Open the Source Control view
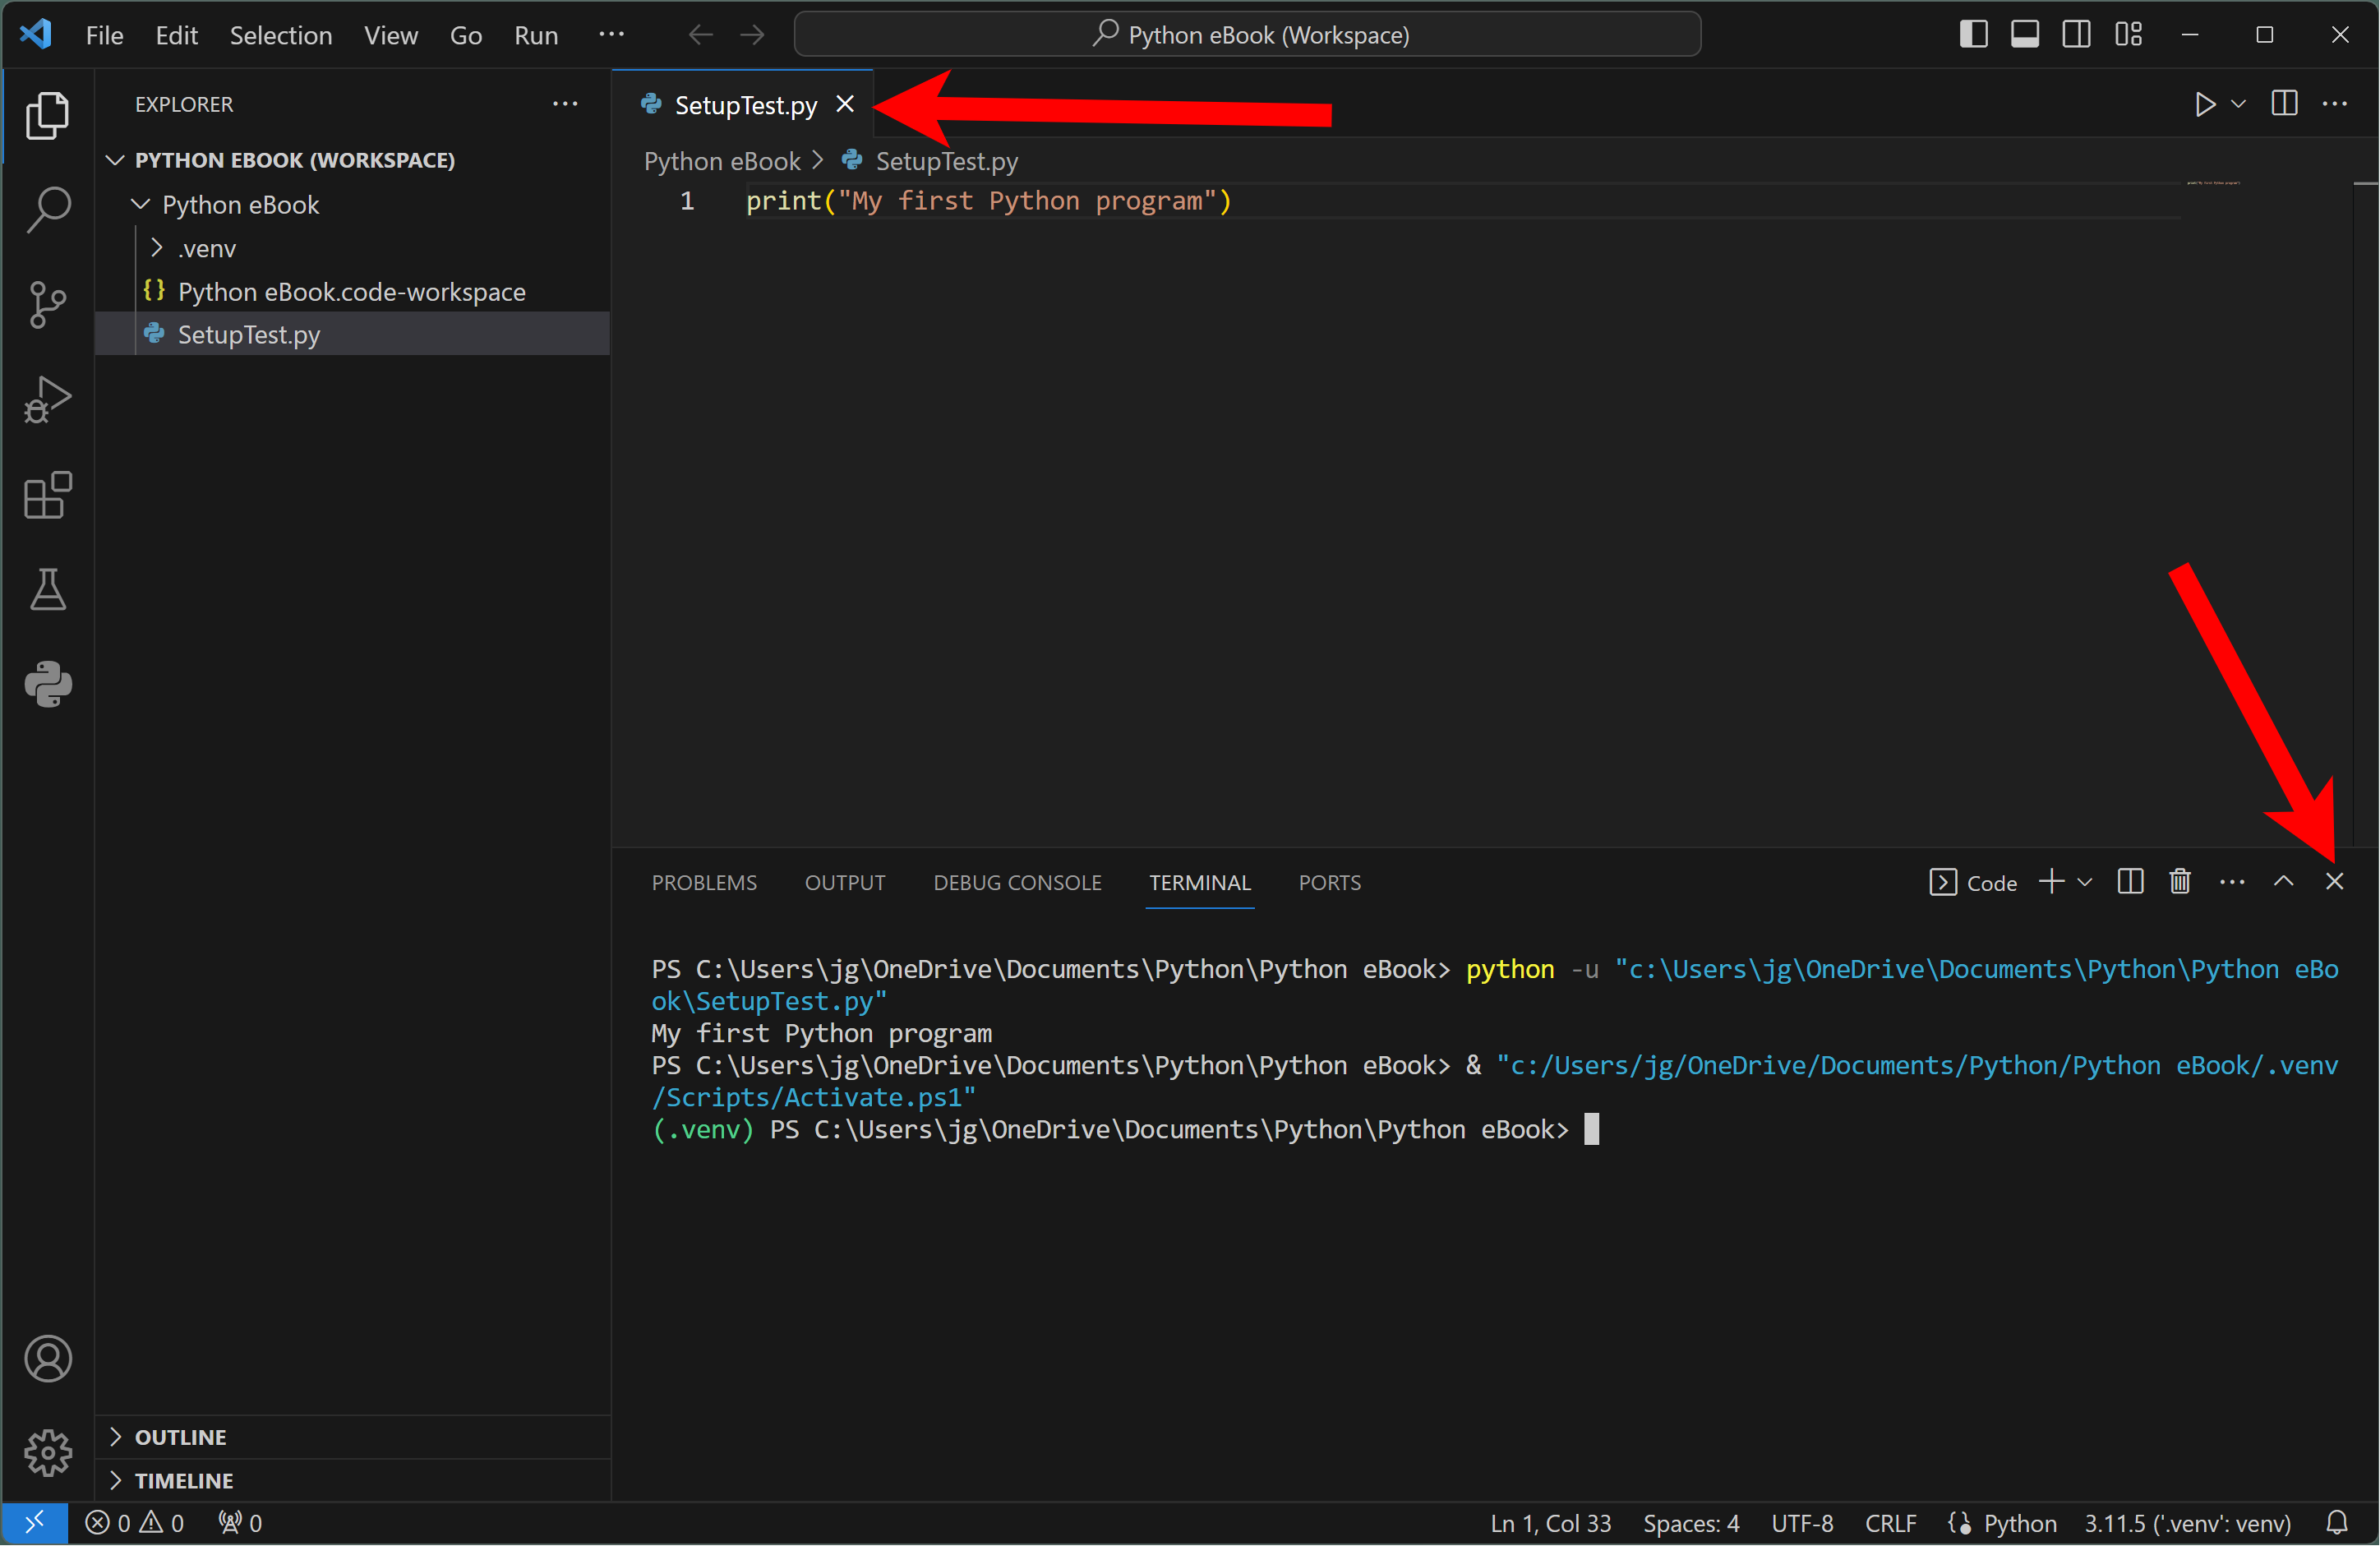 pyautogui.click(x=47, y=305)
